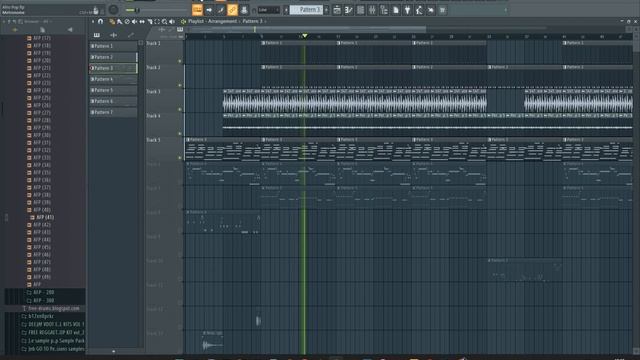
Task: Show the Browser view icon in toolbar
Action: [x=384, y=10]
